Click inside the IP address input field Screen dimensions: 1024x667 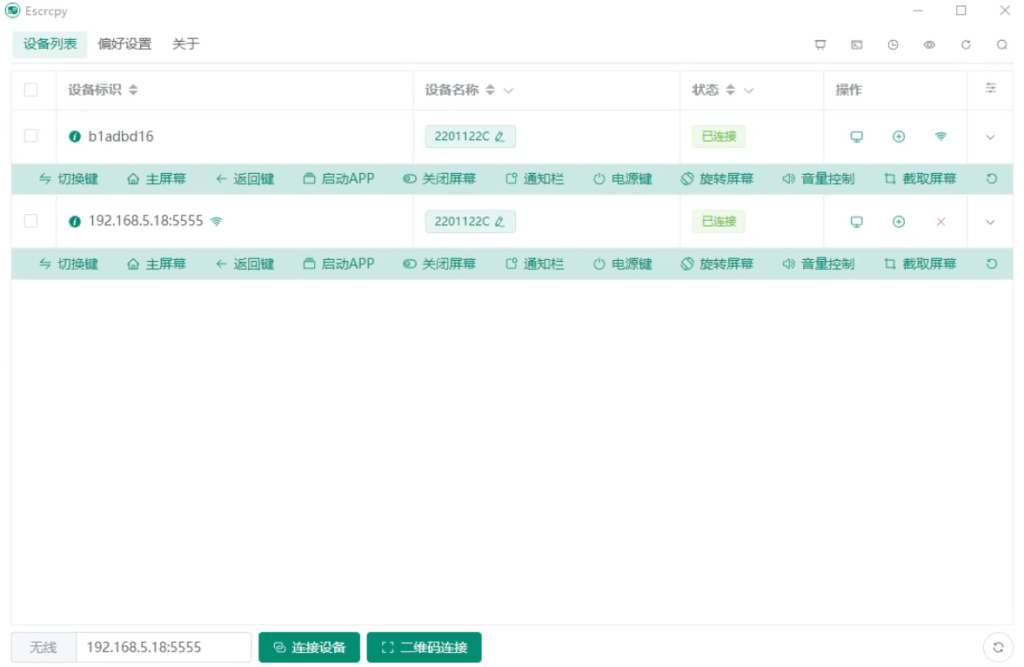pyautogui.click(x=163, y=647)
